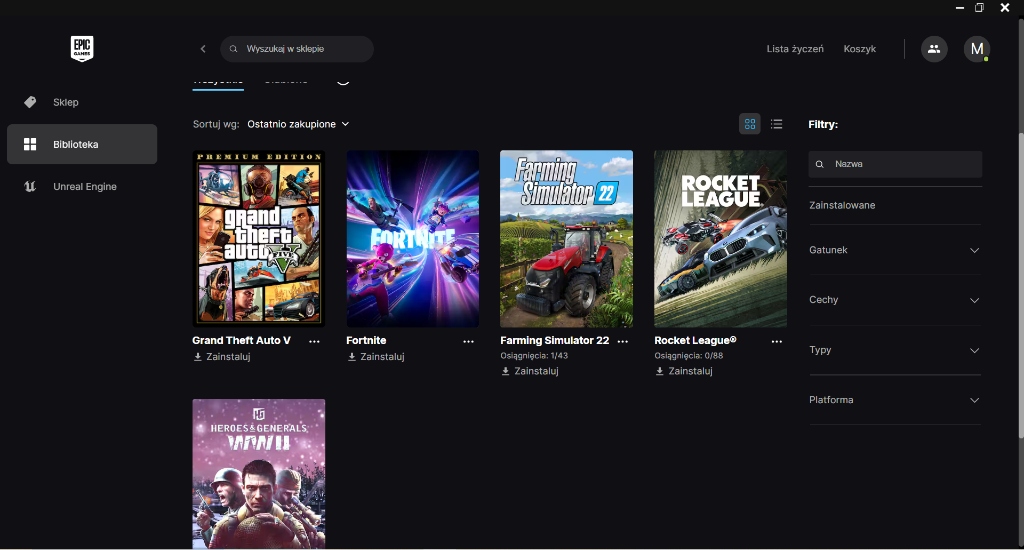Screen dimensions: 1024x550
Task: Open Rocket League cover art
Action: [720, 238]
